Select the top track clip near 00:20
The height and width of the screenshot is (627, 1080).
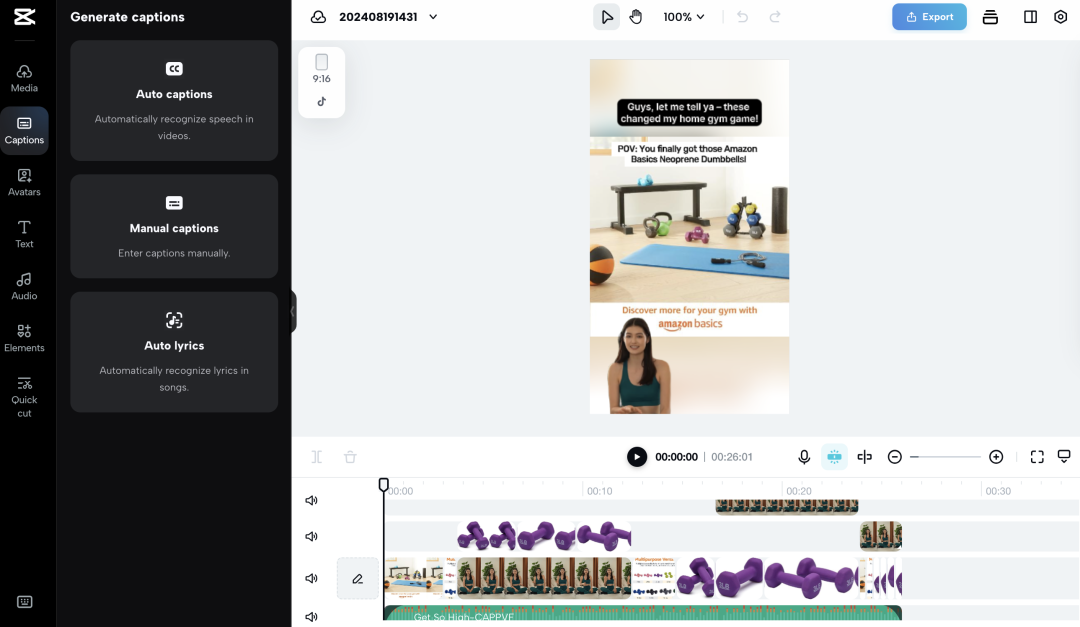tap(787, 507)
